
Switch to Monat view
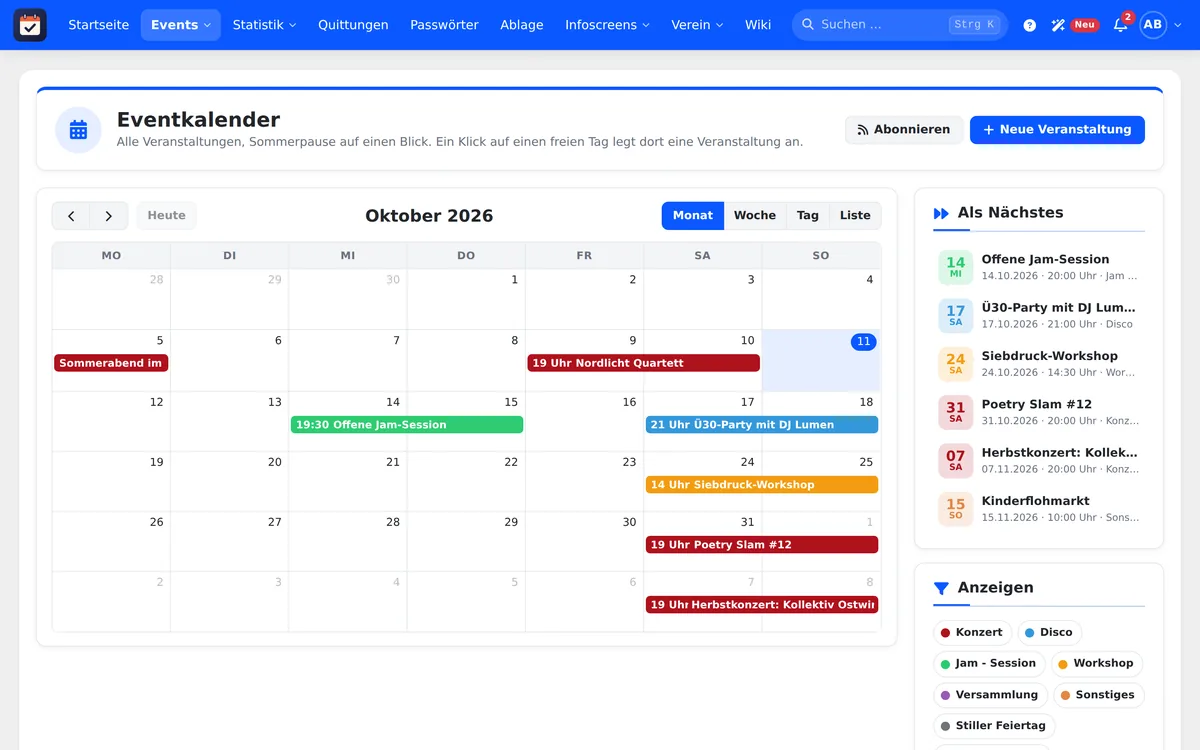(693, 216)
